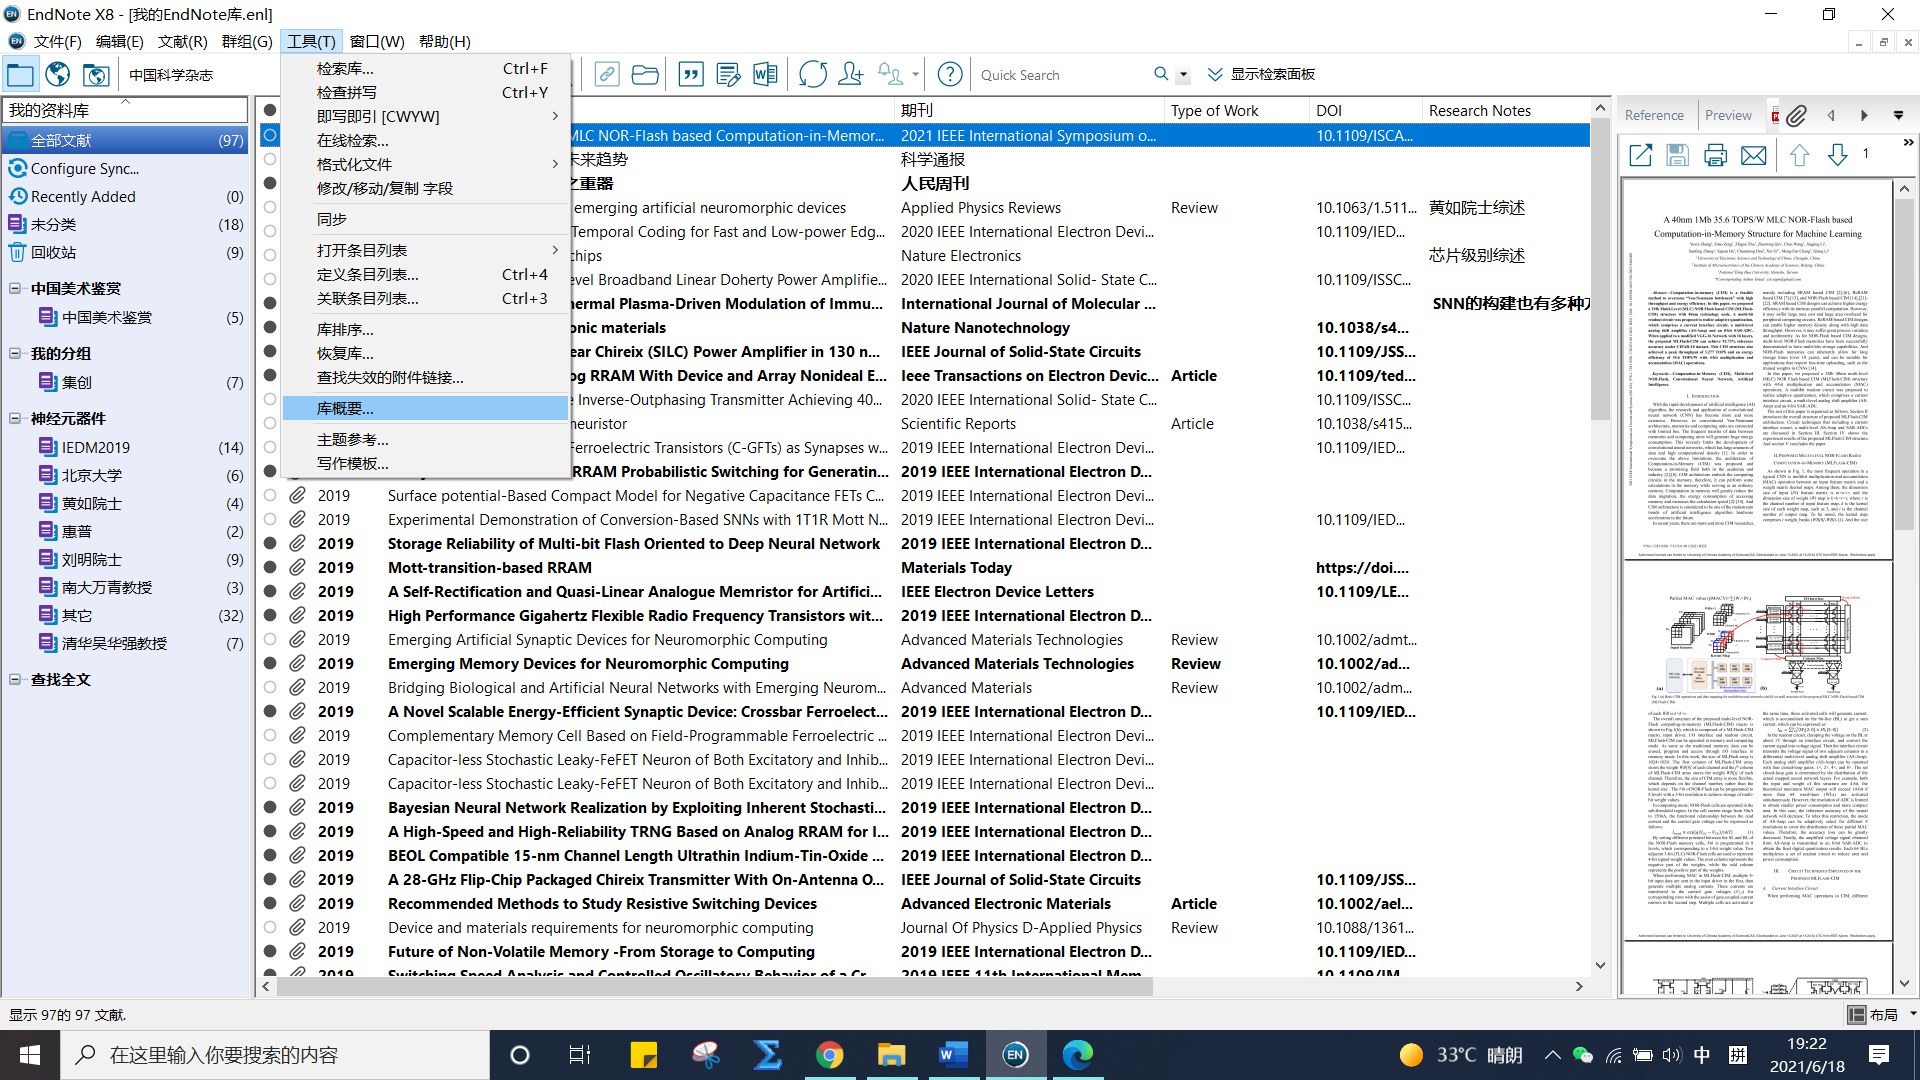Open EndNote Help with the question mark icon
The image size is (1920, 1080).
tap(949, 74)
